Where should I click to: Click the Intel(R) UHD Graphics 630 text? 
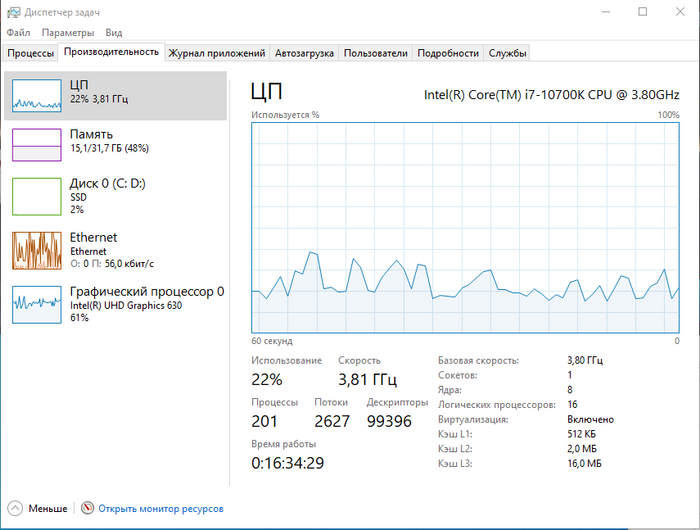(126, 305)
